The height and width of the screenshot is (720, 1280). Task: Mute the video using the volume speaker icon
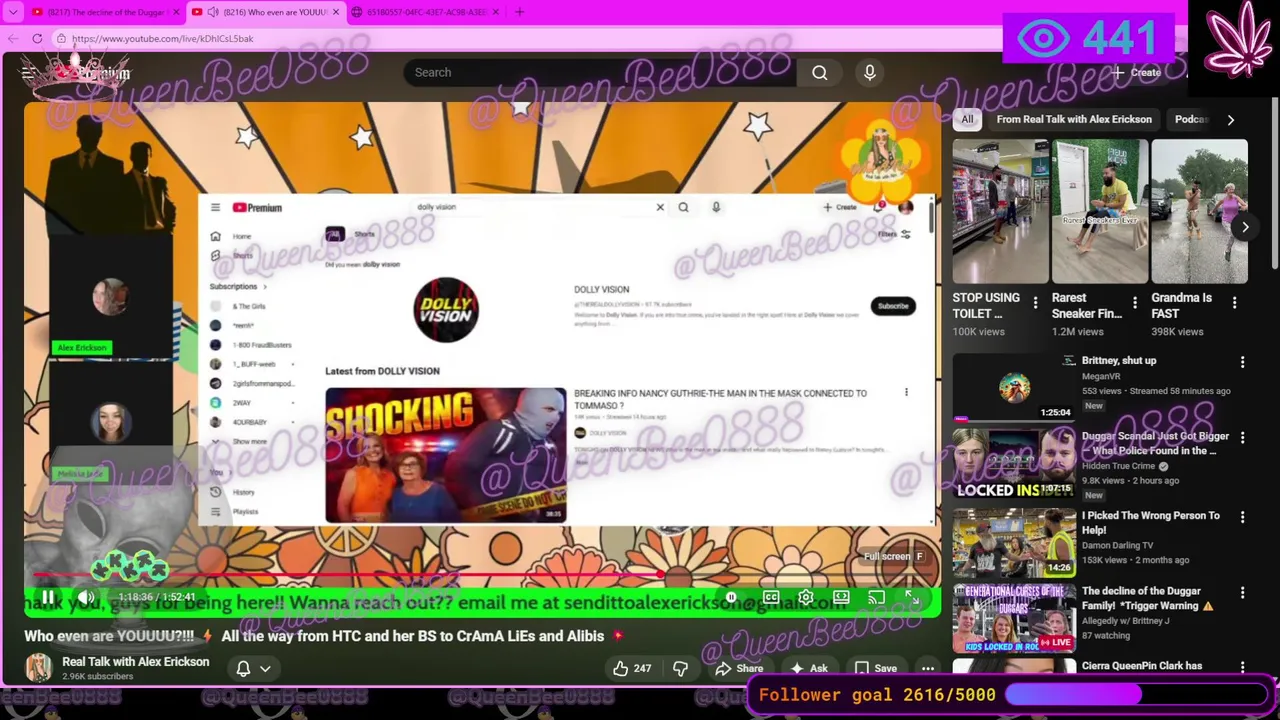click(x=87, y=597)
